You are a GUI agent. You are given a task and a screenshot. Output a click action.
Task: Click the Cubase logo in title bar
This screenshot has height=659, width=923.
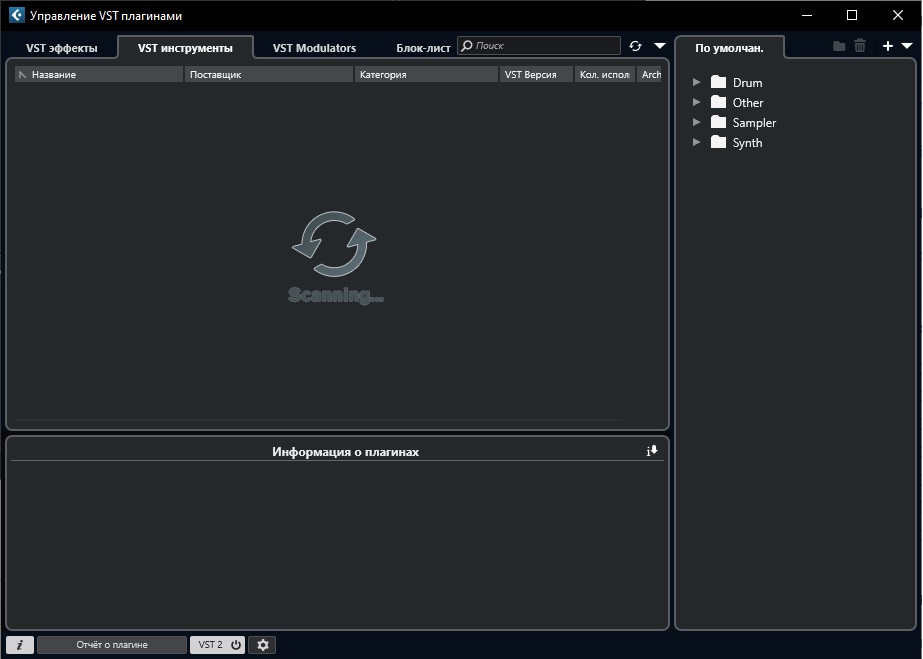(x=16, y=15)
